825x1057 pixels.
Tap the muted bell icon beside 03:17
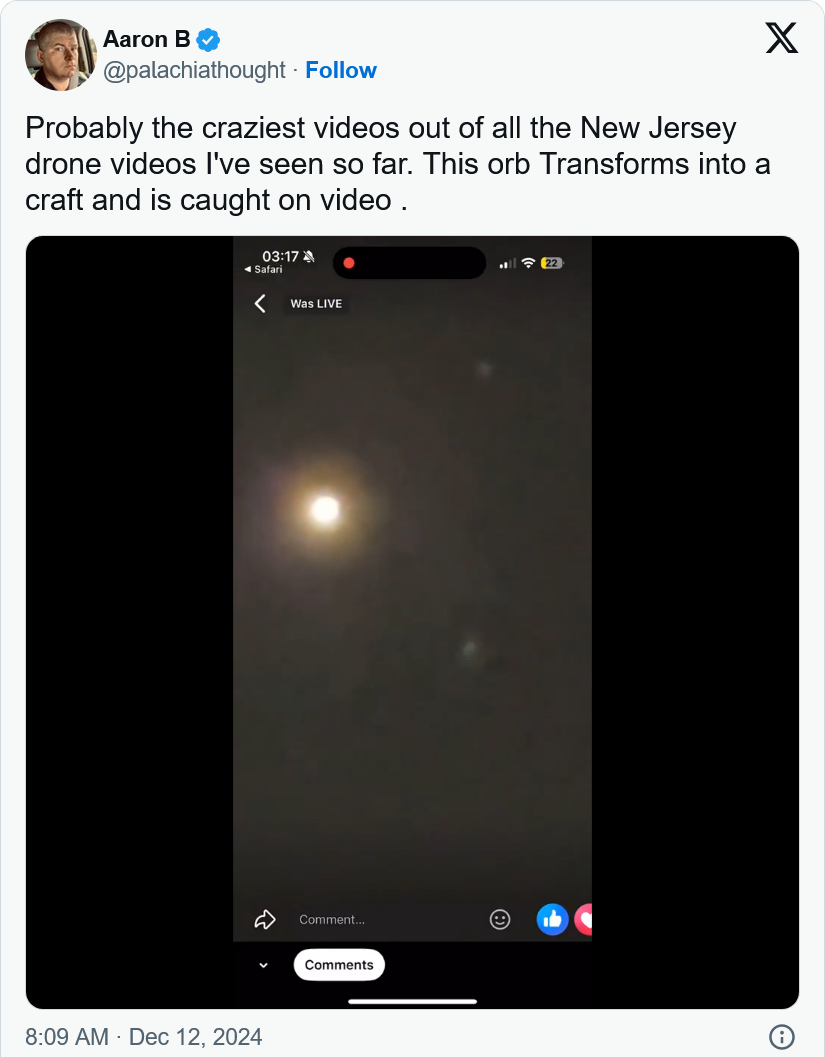[309, 257]
